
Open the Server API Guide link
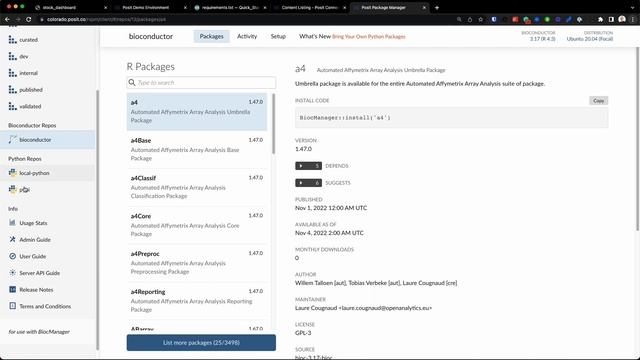point(40,273)
